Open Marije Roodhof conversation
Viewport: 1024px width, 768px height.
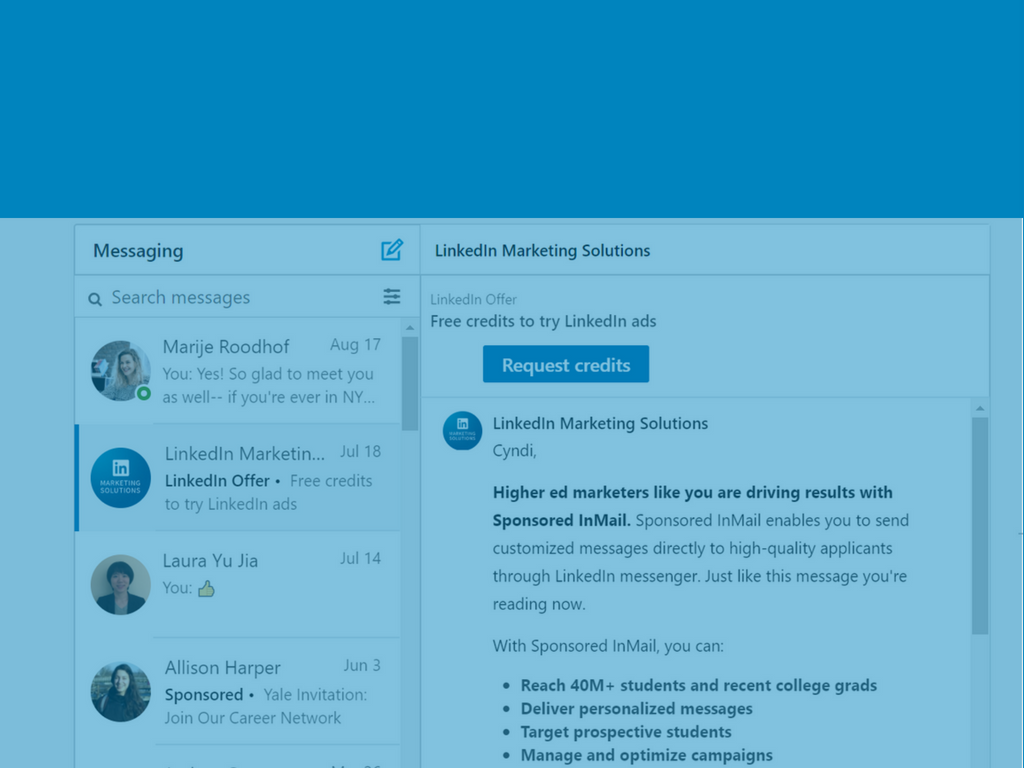tap(238, 371)
